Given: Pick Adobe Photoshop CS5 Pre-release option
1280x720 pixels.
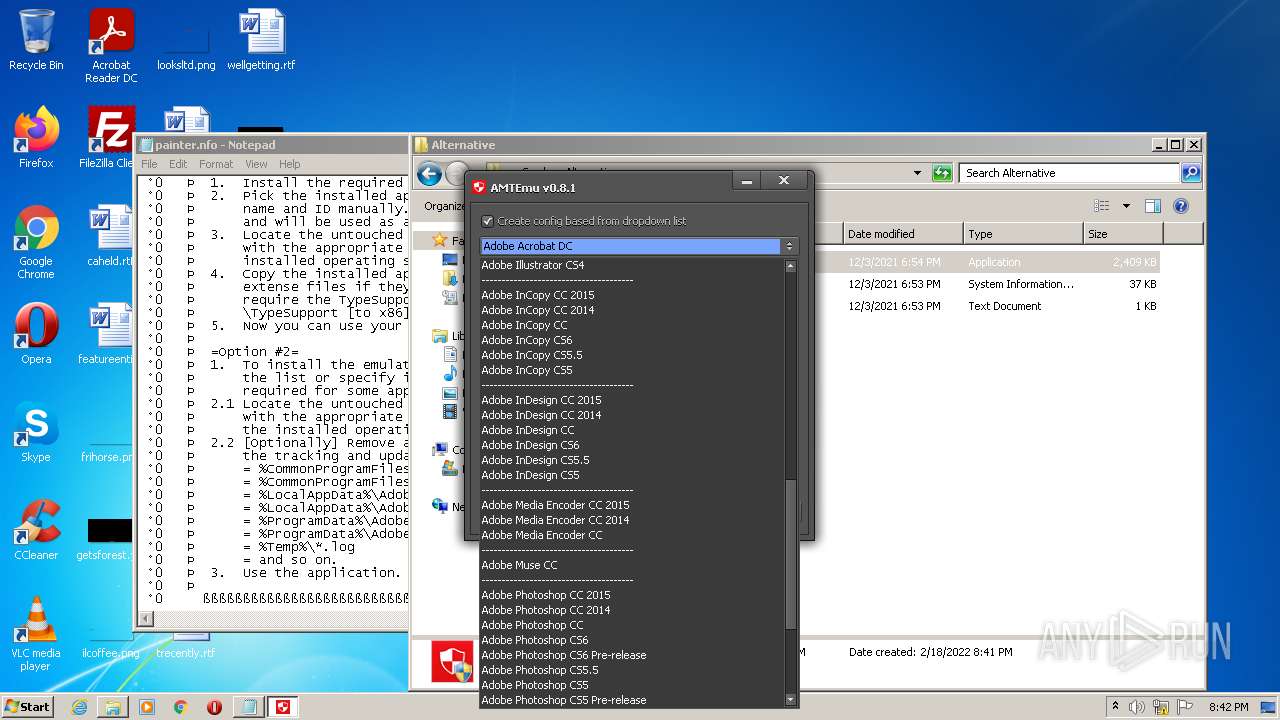Looking at the screenshot, I should coord(631,700).
